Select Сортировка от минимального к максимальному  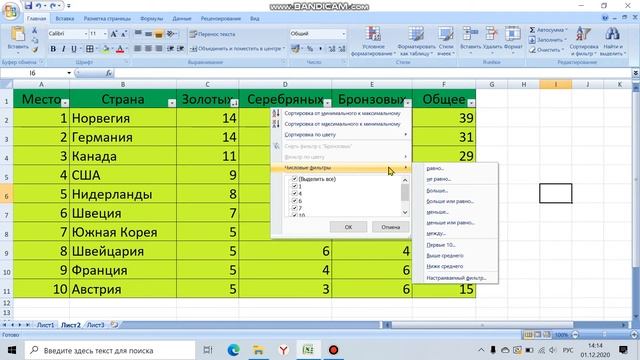342,113
